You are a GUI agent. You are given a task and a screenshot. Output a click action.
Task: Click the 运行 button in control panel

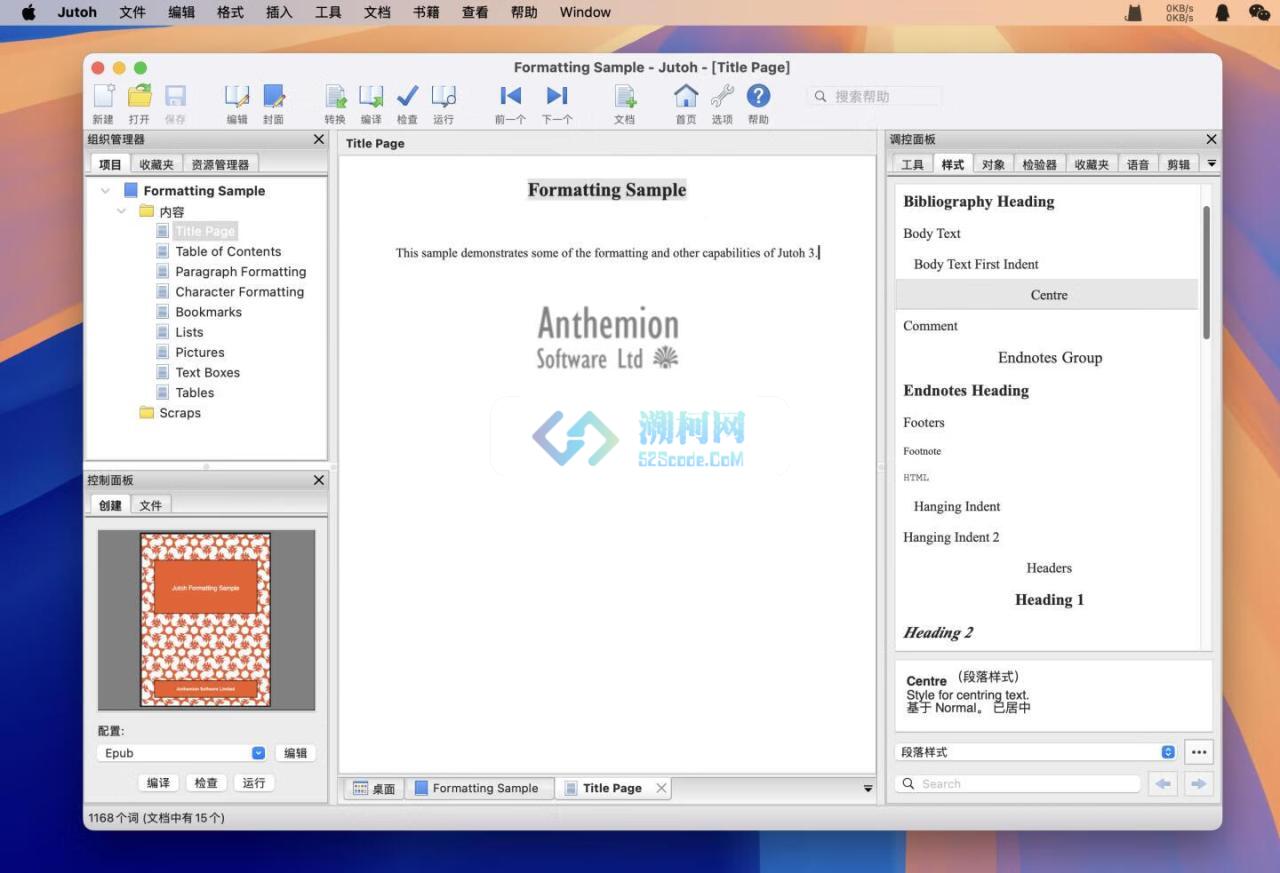pyautogui.click(x=254, y=782)
